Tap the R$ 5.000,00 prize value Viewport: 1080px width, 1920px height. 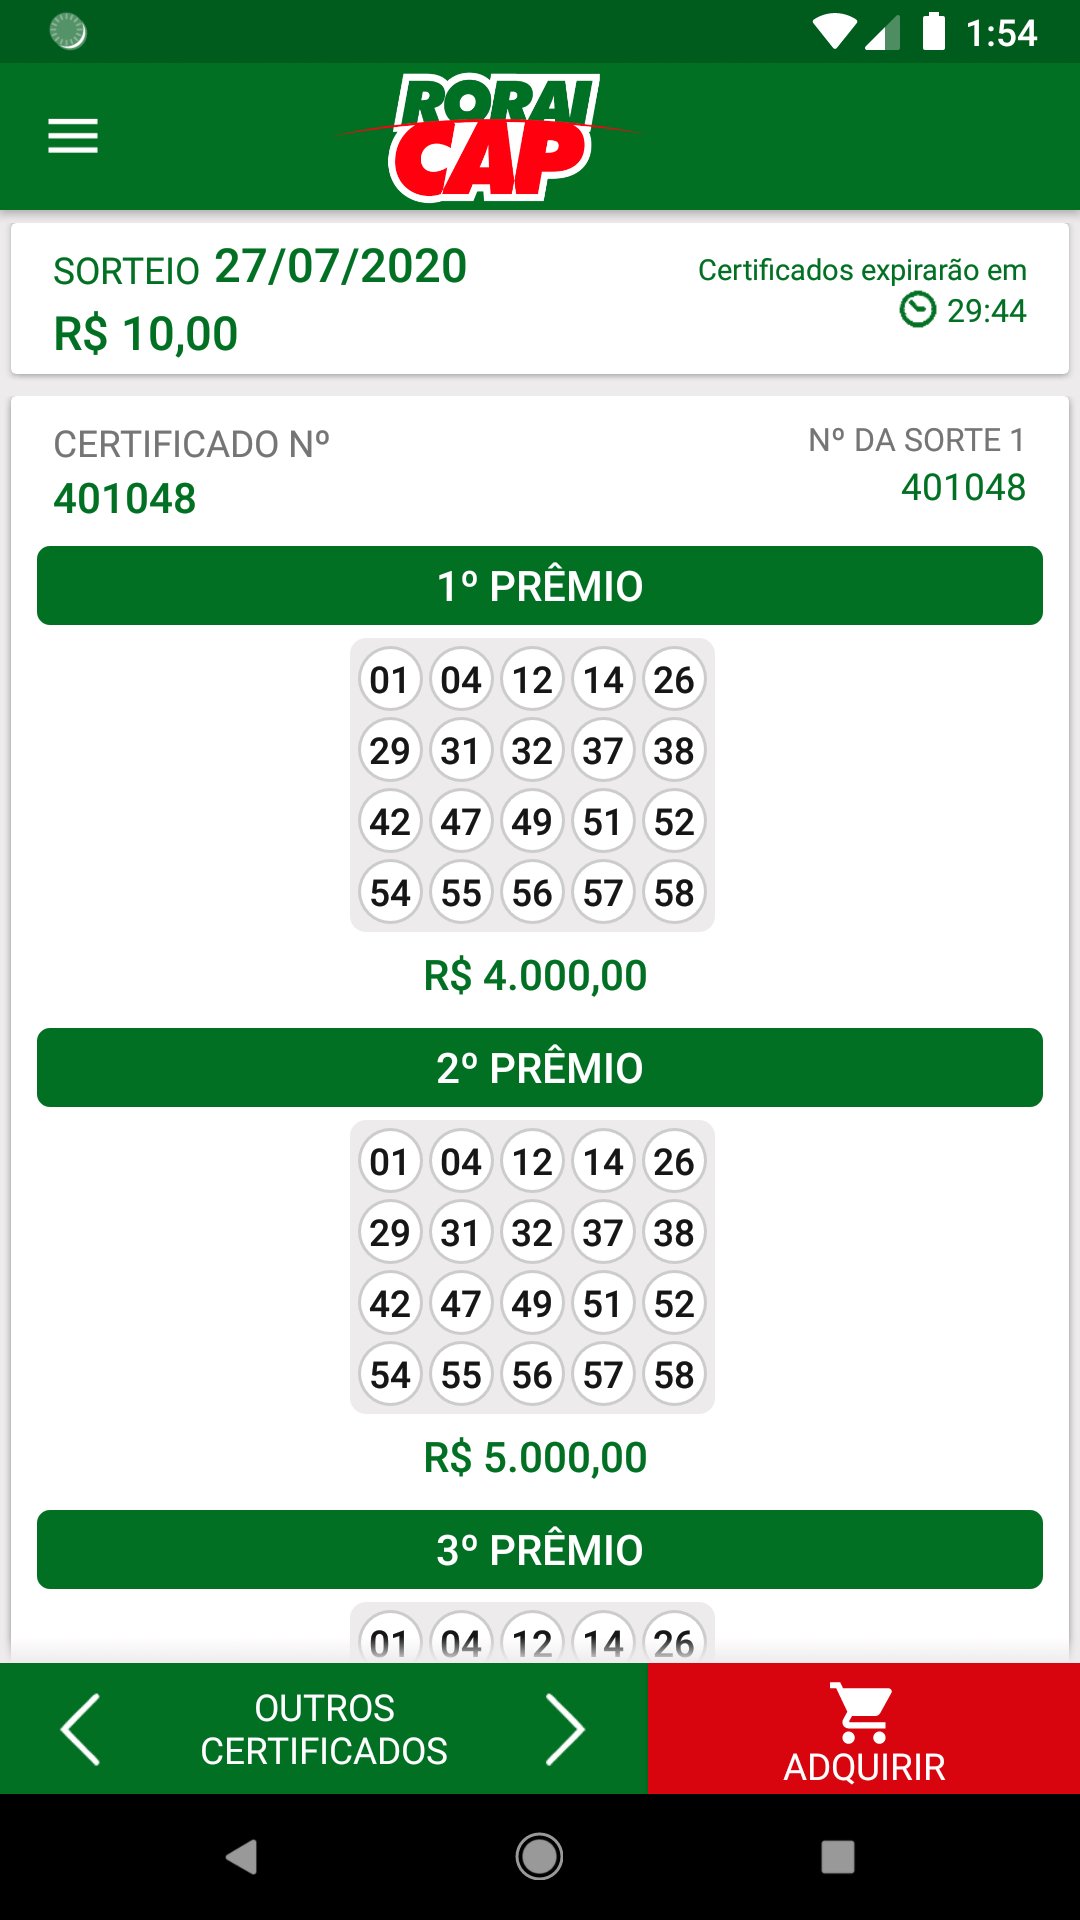click(536, 1458)
